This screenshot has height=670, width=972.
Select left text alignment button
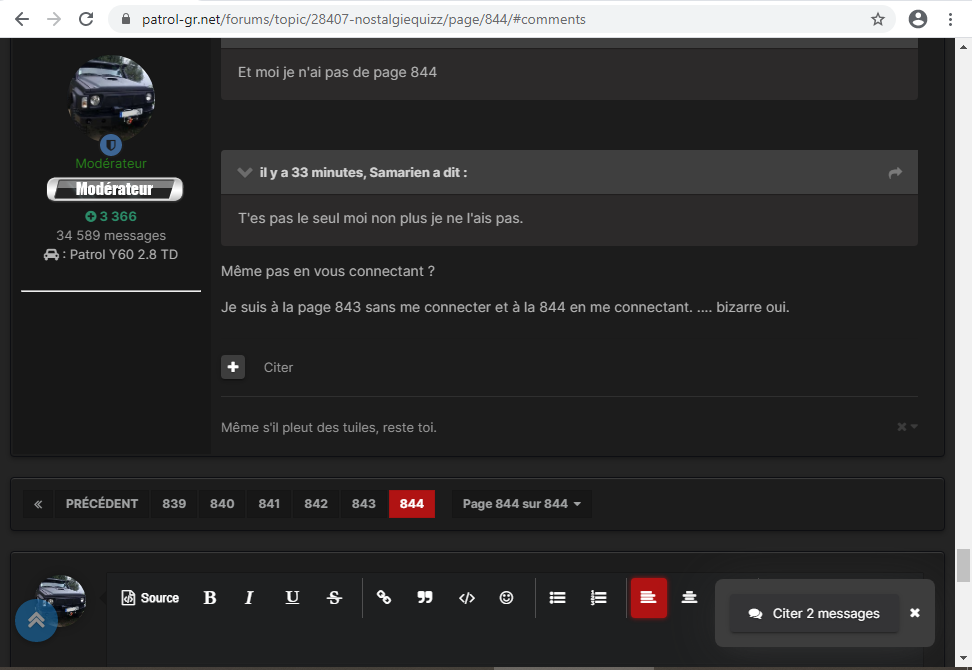(x=648, y=597)
